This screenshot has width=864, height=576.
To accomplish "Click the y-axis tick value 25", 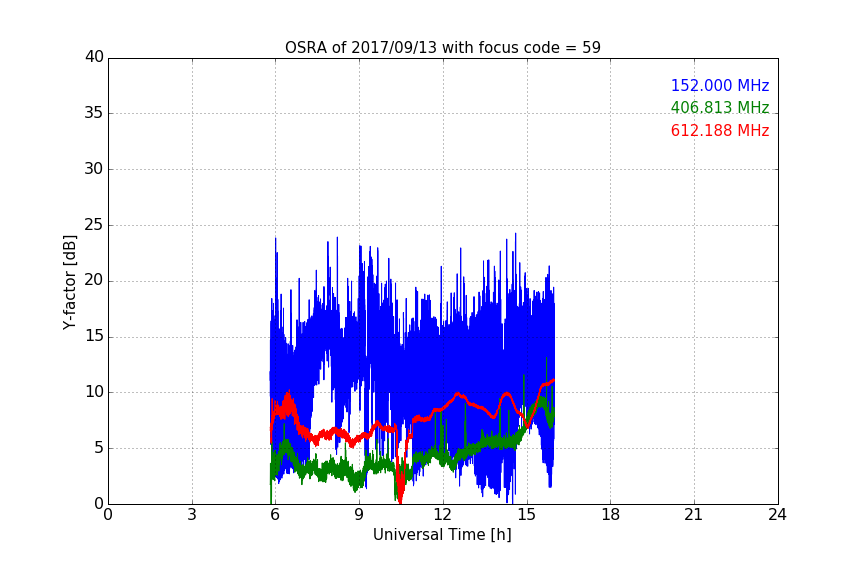I will point(94,224).
